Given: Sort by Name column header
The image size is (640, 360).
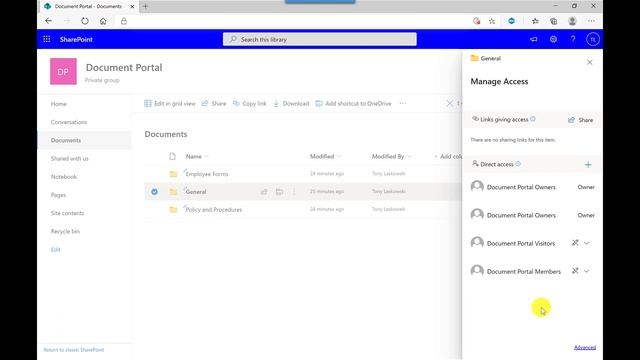Looking at the screenshot, I should 194,156.
